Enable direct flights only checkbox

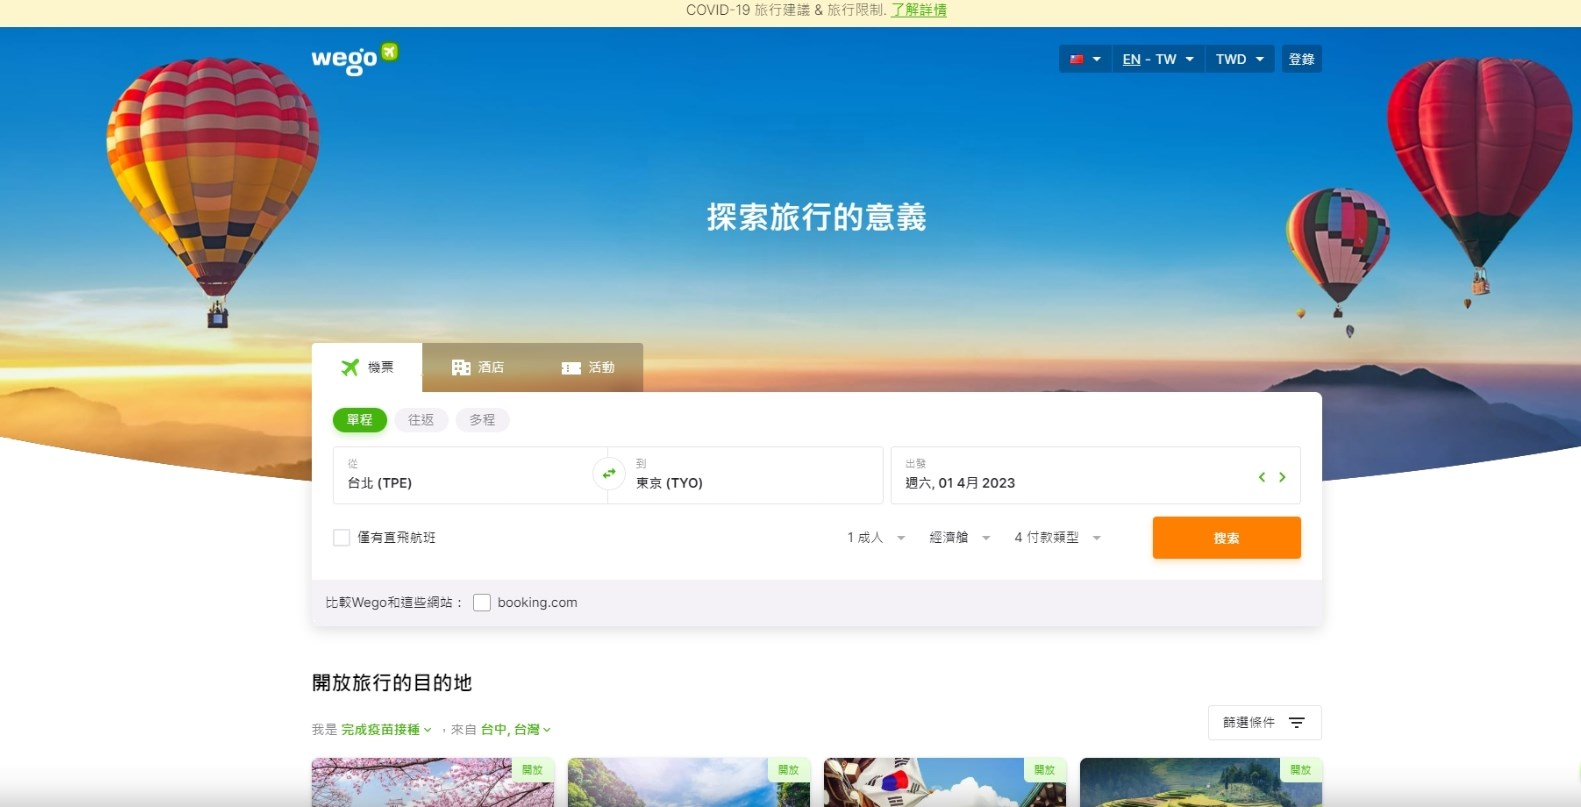tap(342, 538)
